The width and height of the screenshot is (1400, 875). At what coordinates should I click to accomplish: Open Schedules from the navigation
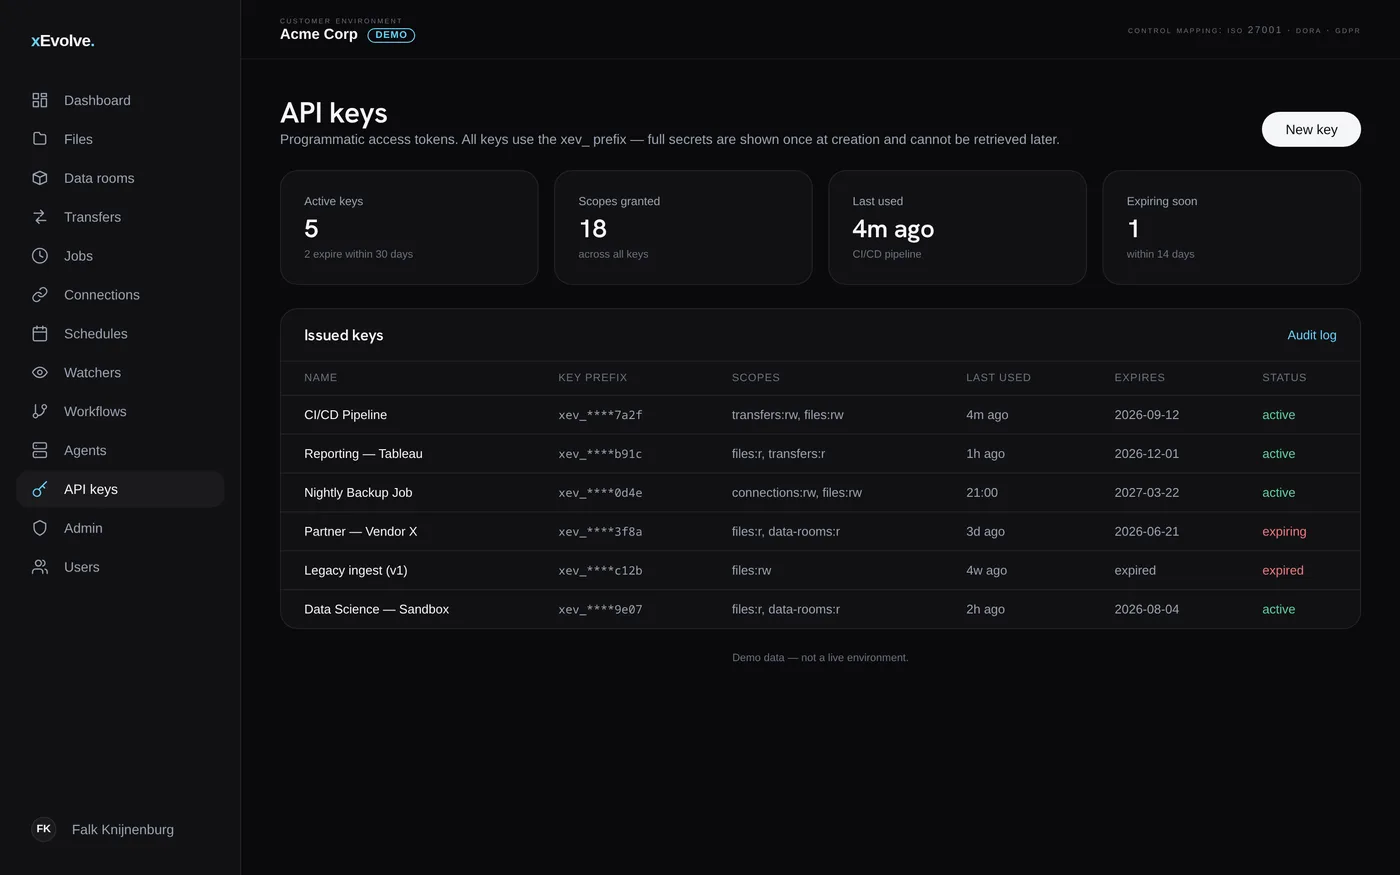tap(120, 334)
